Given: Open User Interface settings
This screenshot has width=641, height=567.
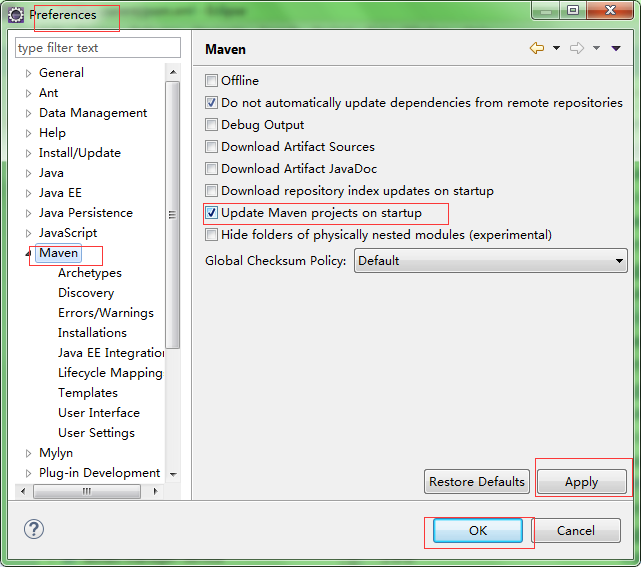Looking at the screenshot, I should pyautogui.click(x=99, y=413).
